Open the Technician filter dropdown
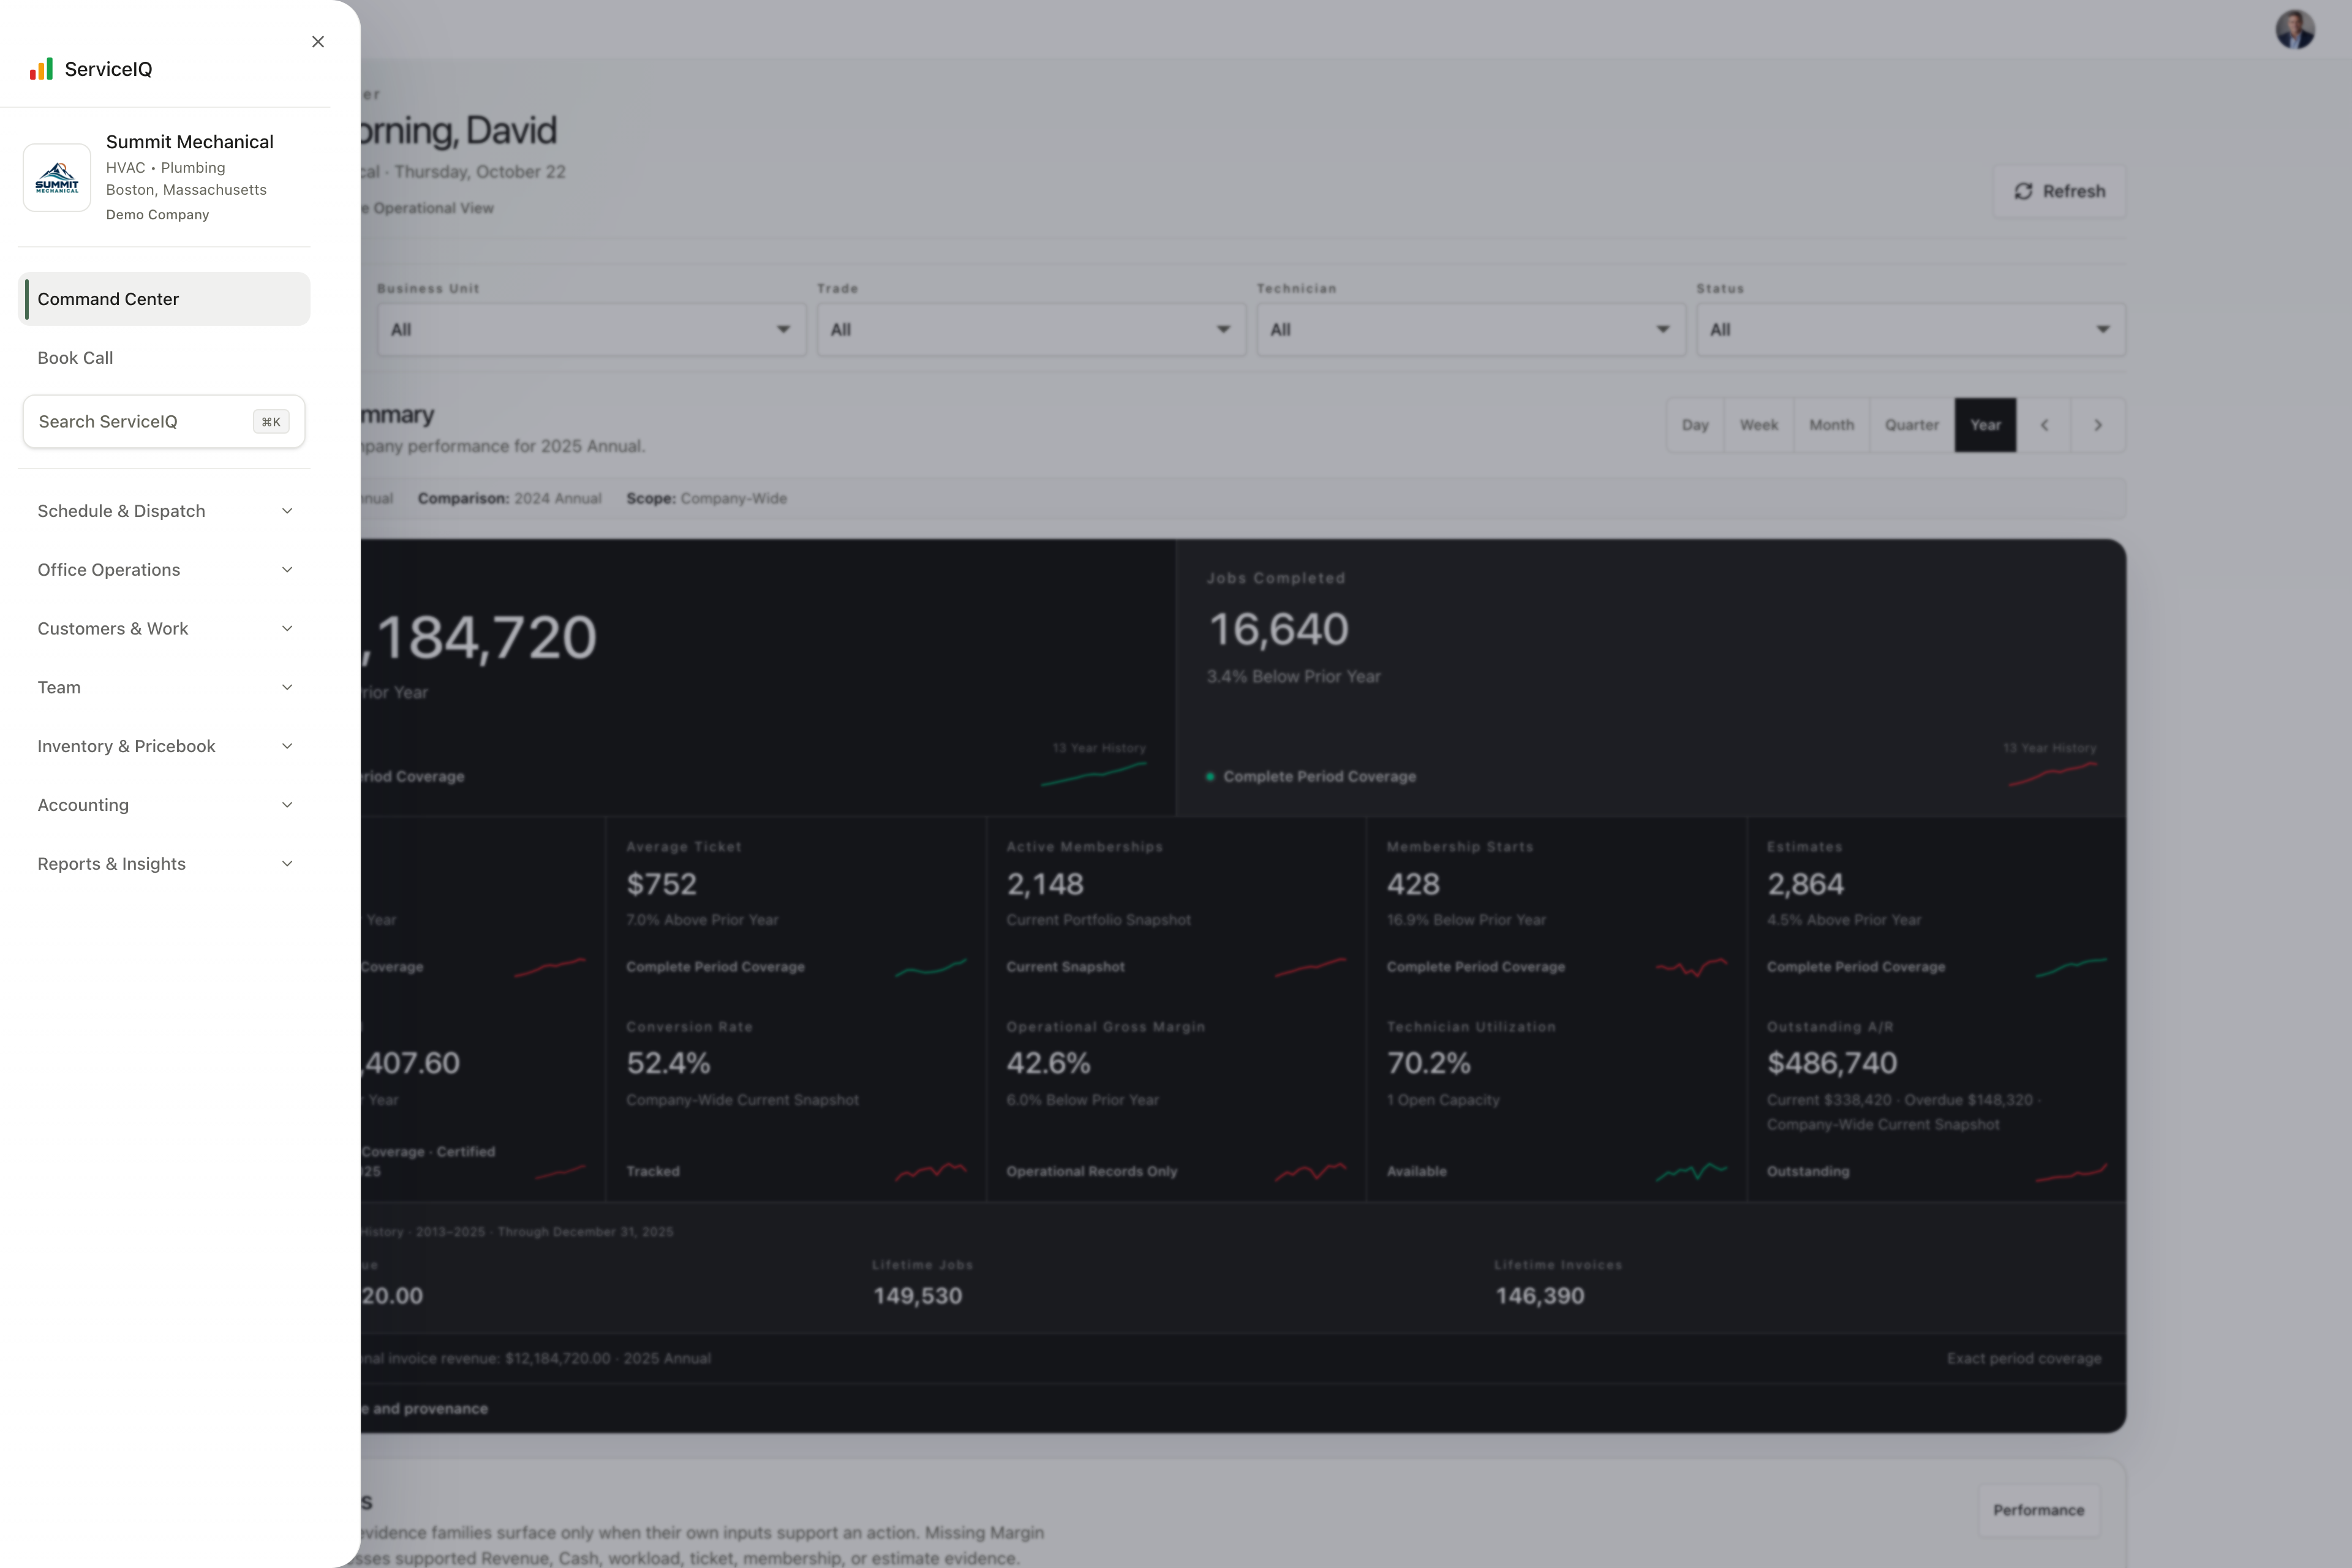Image resolution: width=2352 pixels, height=1568 pixels. click(1470, 329)
